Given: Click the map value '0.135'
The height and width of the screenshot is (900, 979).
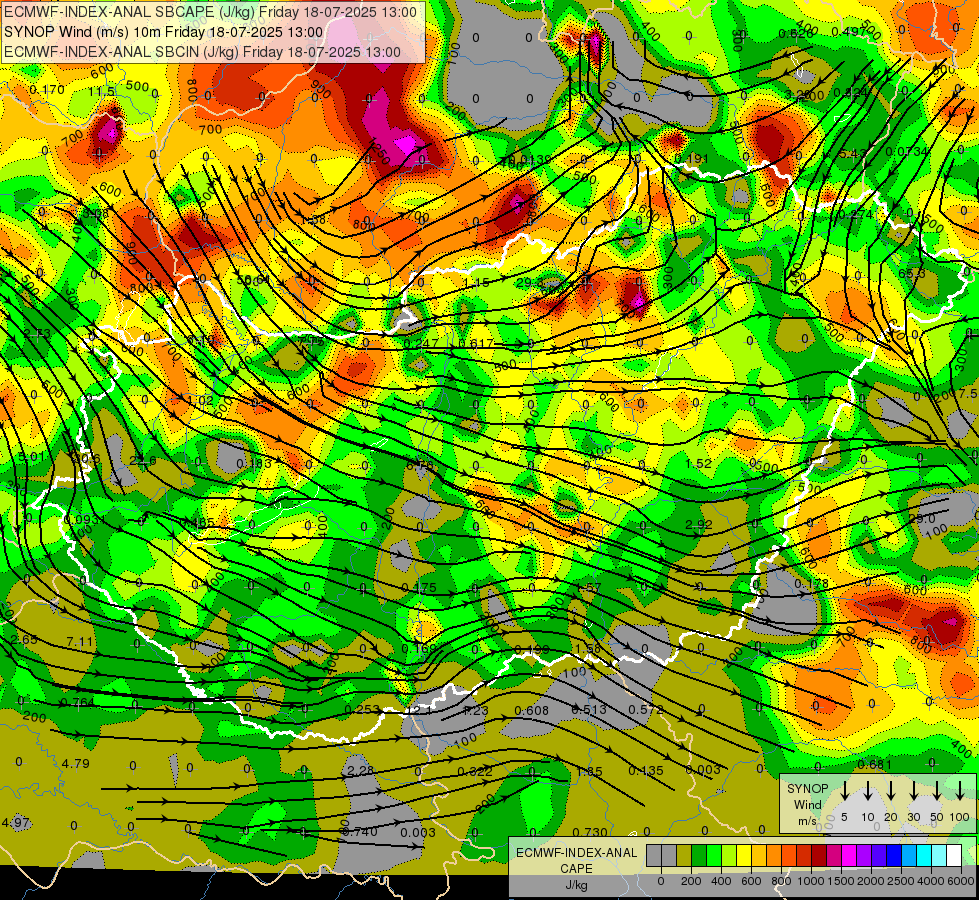Looking at the screenshot, I should [646, 771].
